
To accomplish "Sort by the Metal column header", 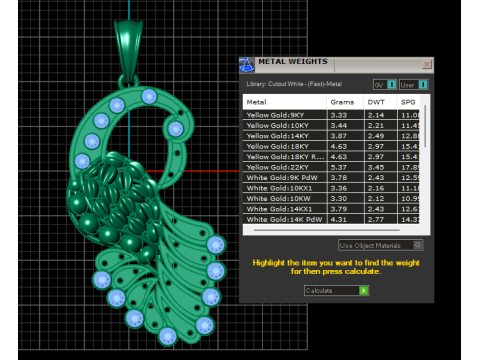I will pos(285,102).
